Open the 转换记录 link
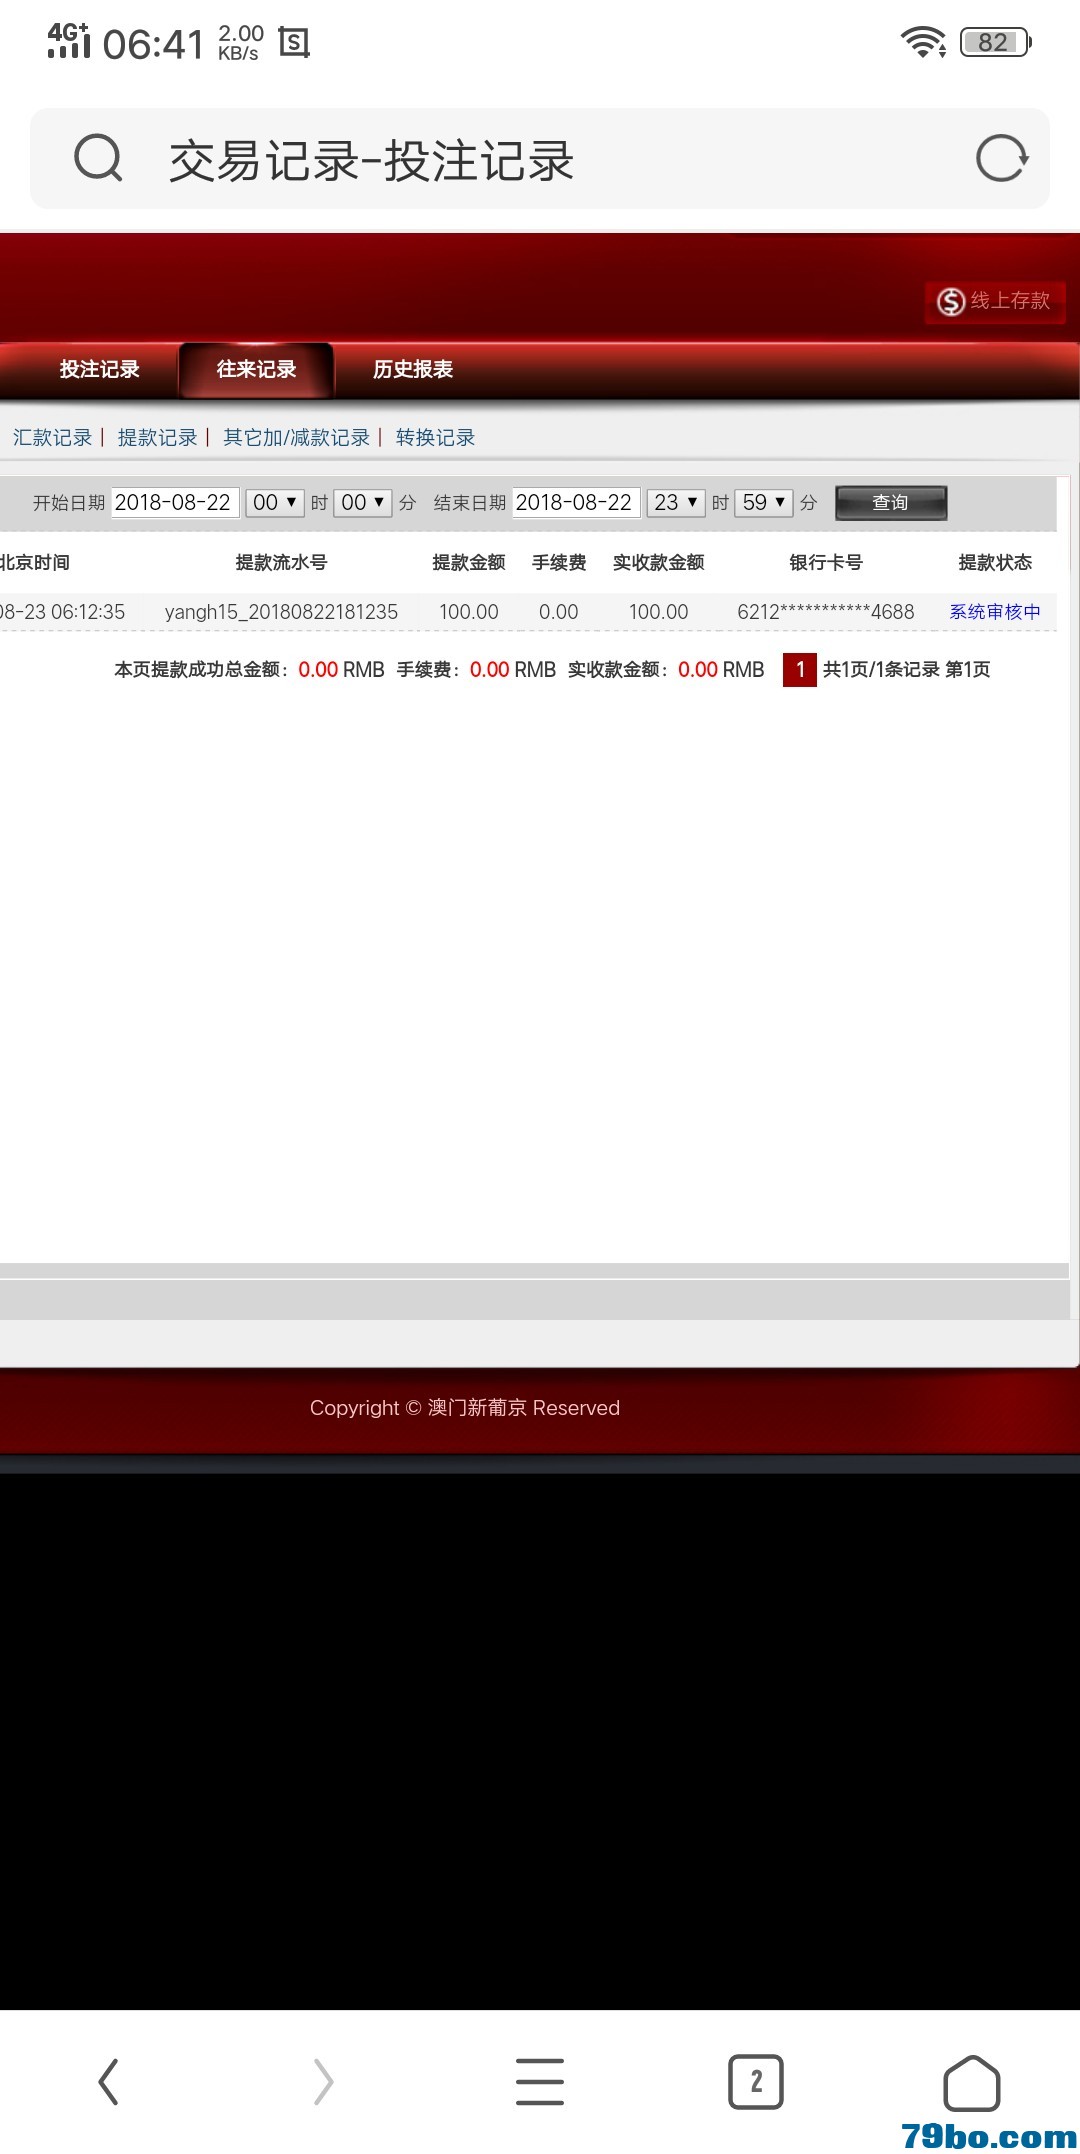The height and width of the screenshot is (2154, 1080). coord(435,438)
